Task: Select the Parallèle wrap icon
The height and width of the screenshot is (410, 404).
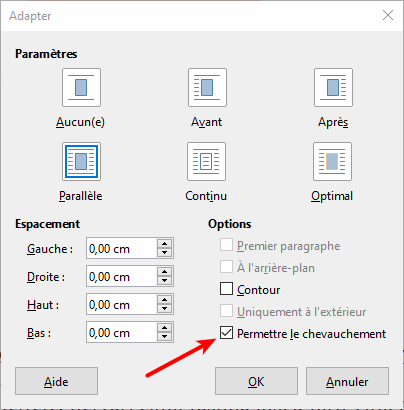Action: coord(81,162)
